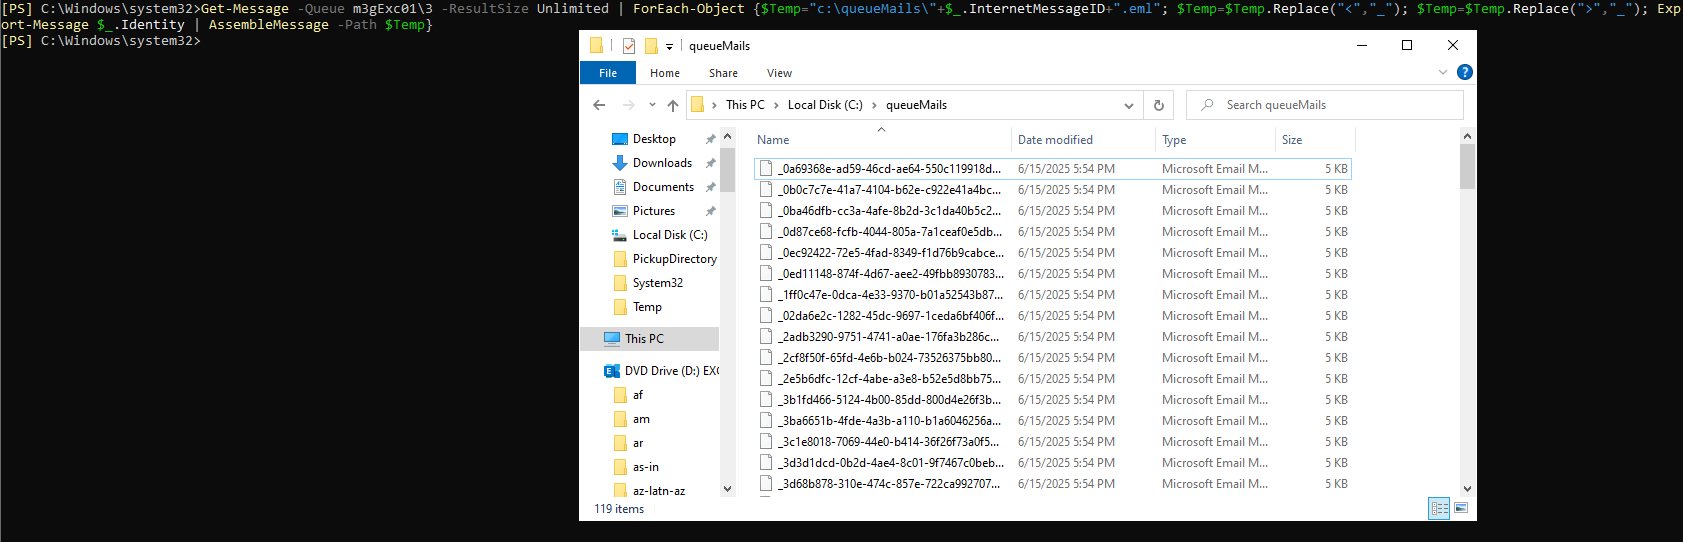1683x542 pixels.
Task: Click the pin icon next to Desktop
Action: 711,139
